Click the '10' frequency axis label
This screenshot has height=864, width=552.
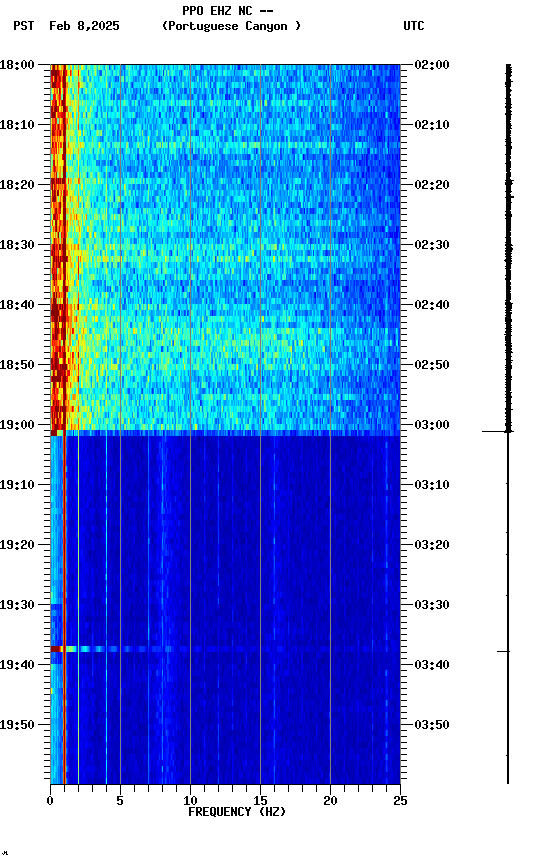coord(190,801)
